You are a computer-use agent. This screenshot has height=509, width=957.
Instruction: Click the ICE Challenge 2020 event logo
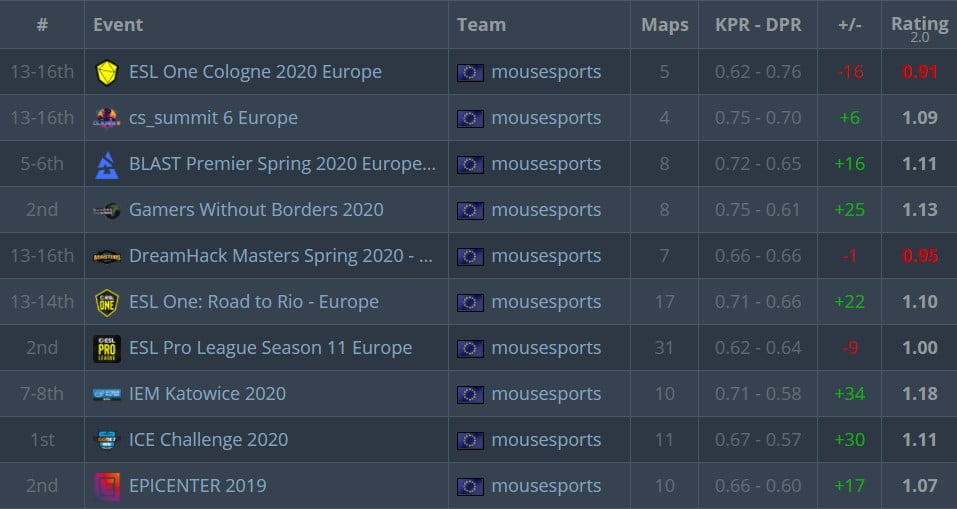107,440
